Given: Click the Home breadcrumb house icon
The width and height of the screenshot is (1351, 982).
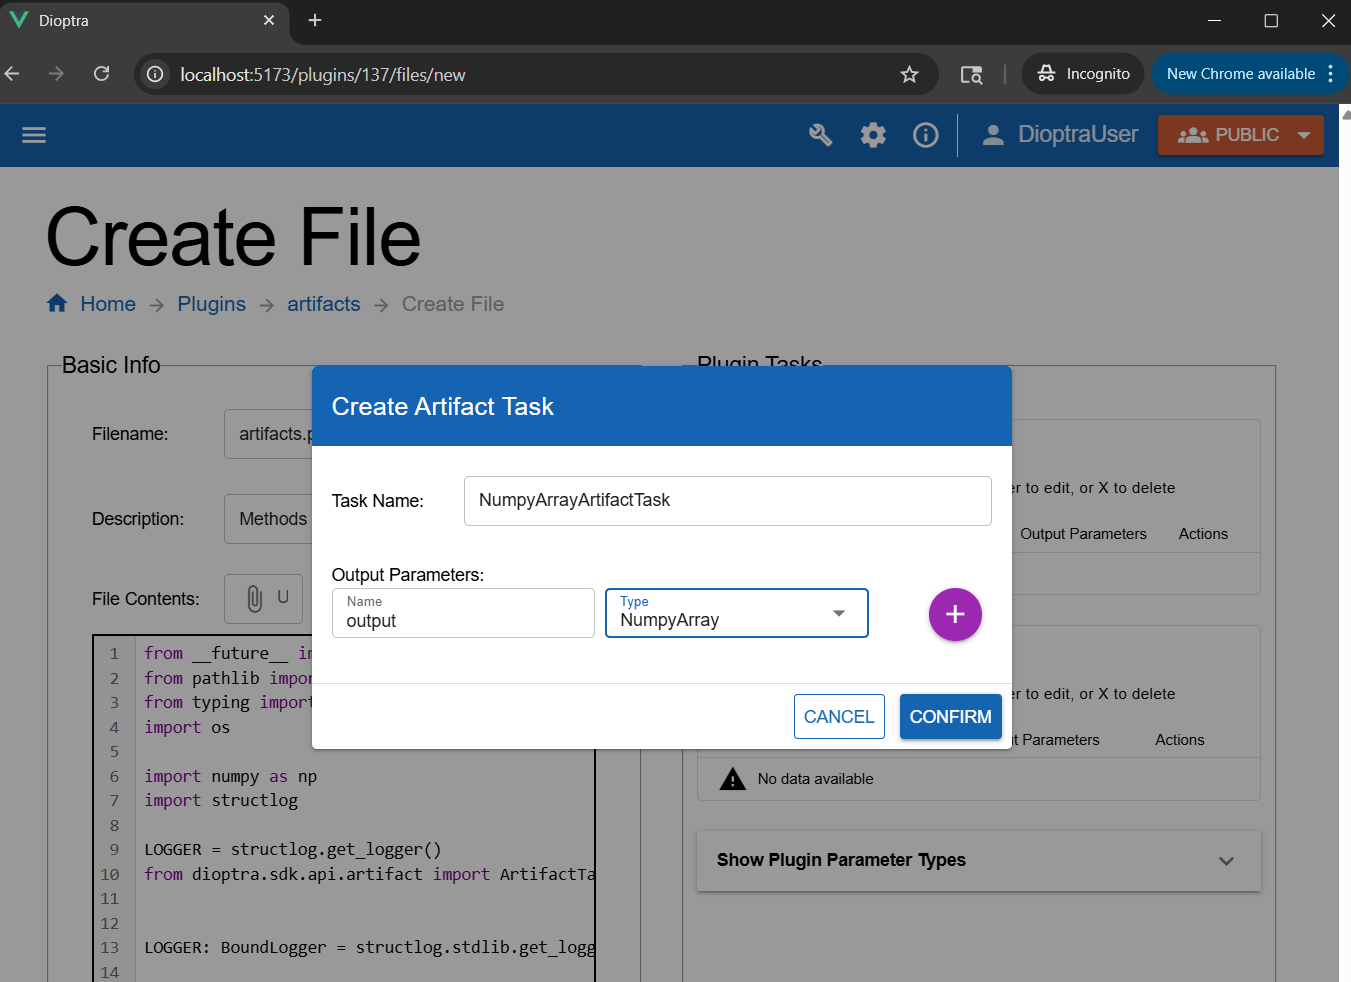Looking at the screenshot, I should [x=57, y=304].
